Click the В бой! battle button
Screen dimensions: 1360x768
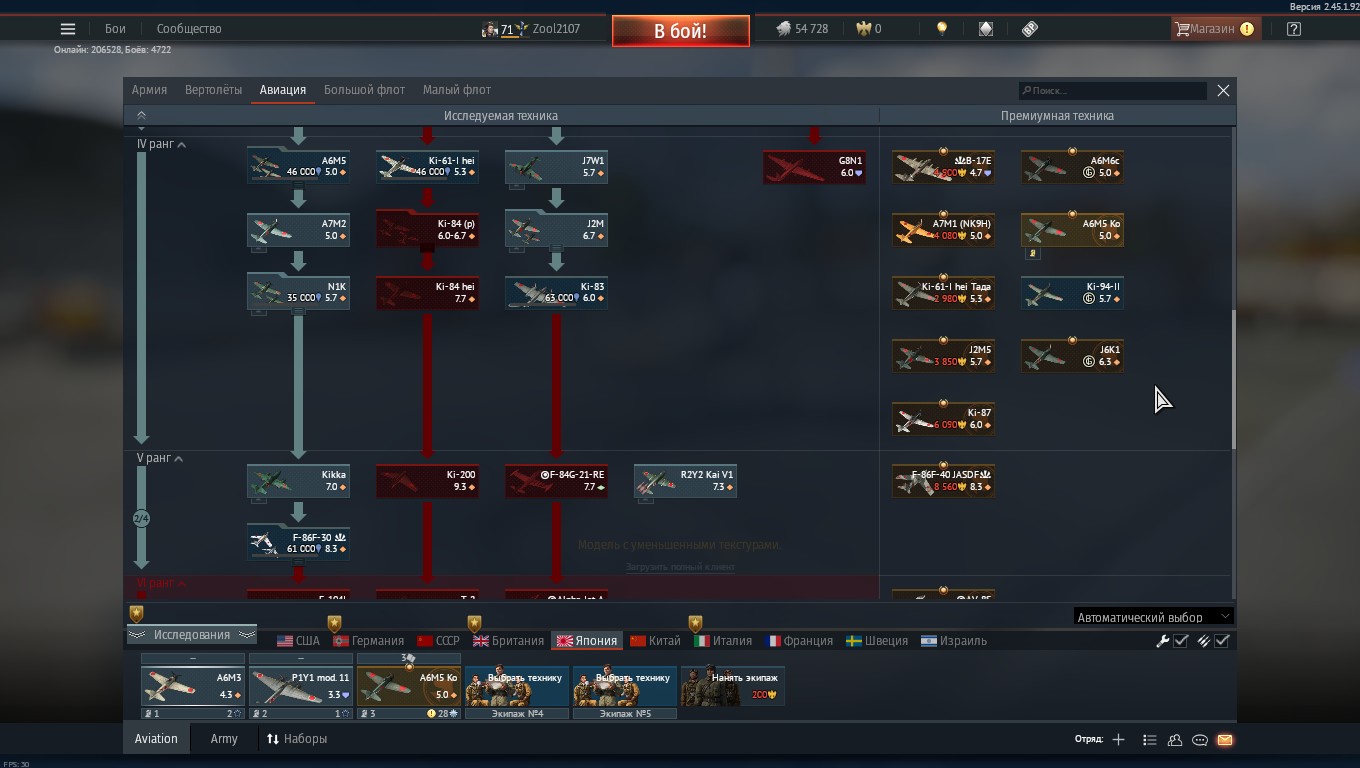click(x=681, y=31)
